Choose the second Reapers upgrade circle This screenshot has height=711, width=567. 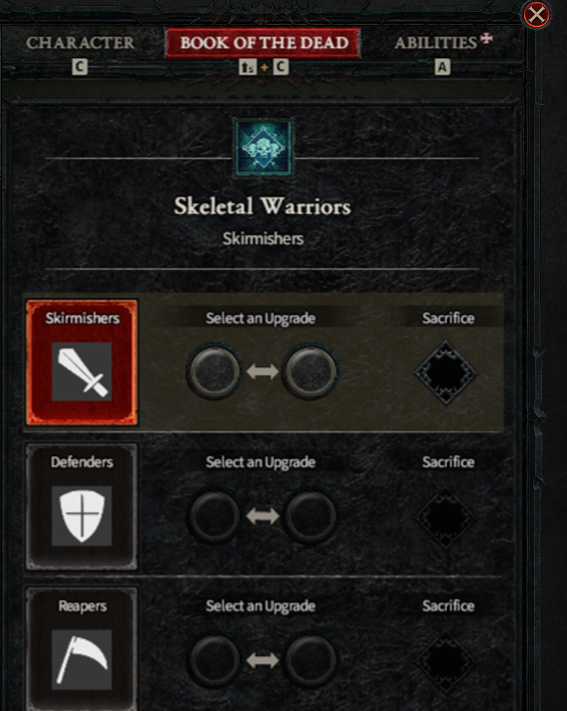[x=311, y=660]
